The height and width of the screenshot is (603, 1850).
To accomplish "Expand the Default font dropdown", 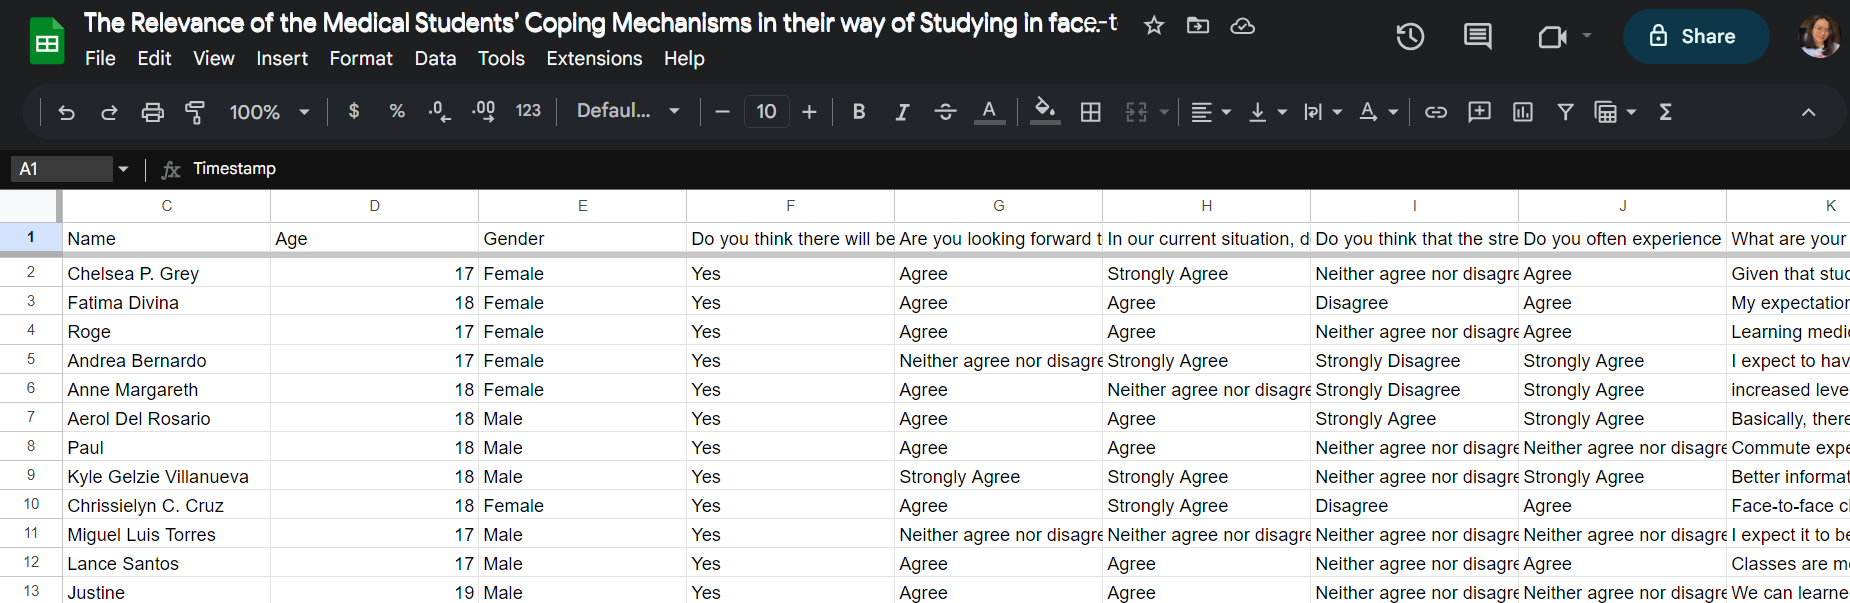I will point(628,111).
